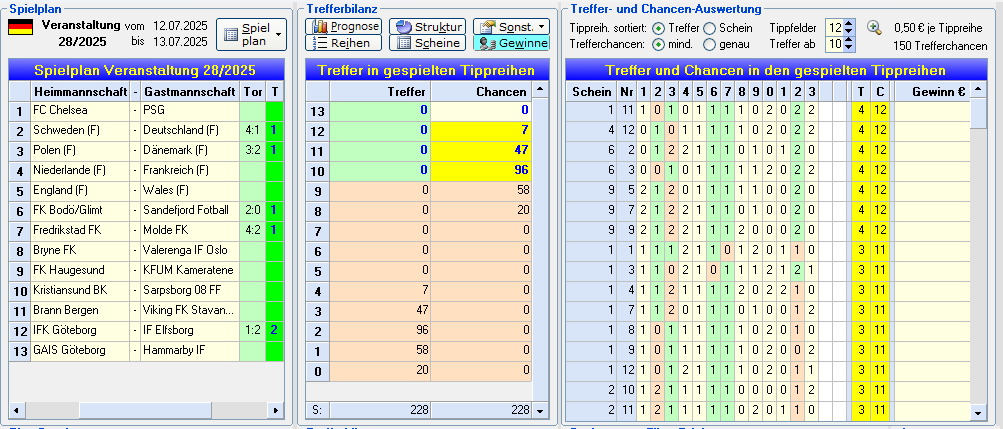Click the Tor column header

click(253, 92)
